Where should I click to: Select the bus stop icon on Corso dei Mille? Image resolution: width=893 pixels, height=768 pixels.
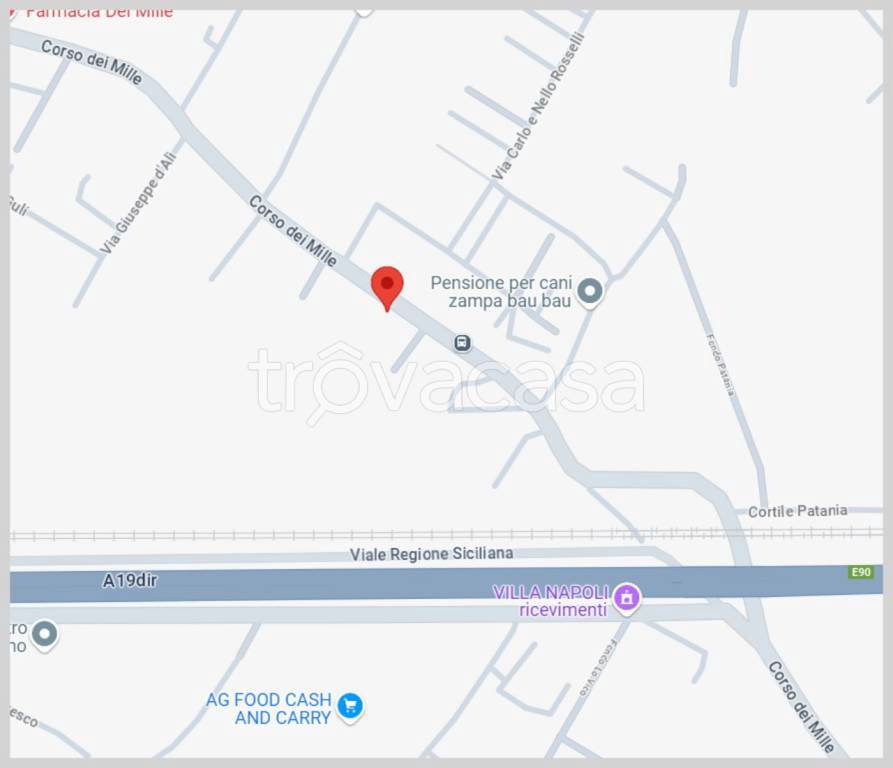(462, 343)
